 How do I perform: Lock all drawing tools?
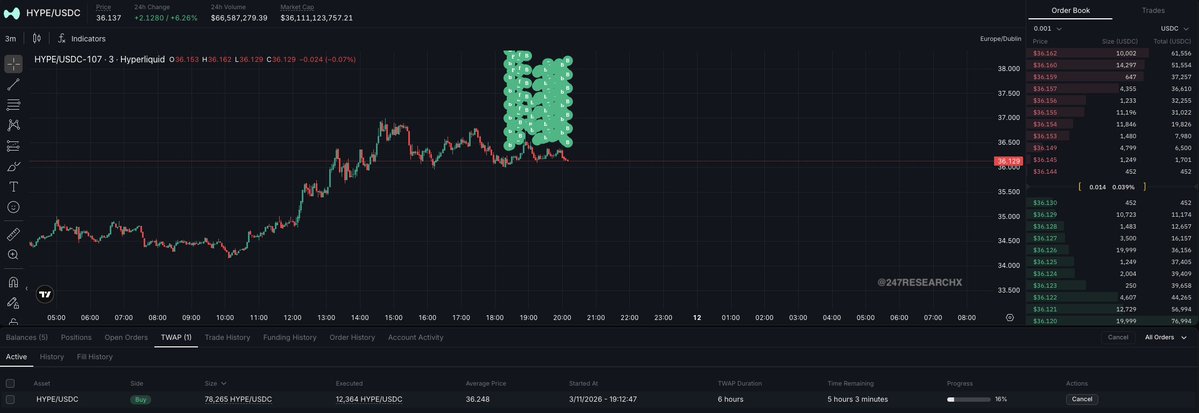click(x=13, y=321)
